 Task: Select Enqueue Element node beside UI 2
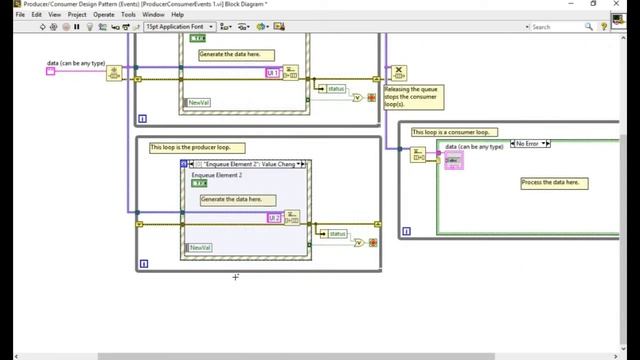pos(292,217)
